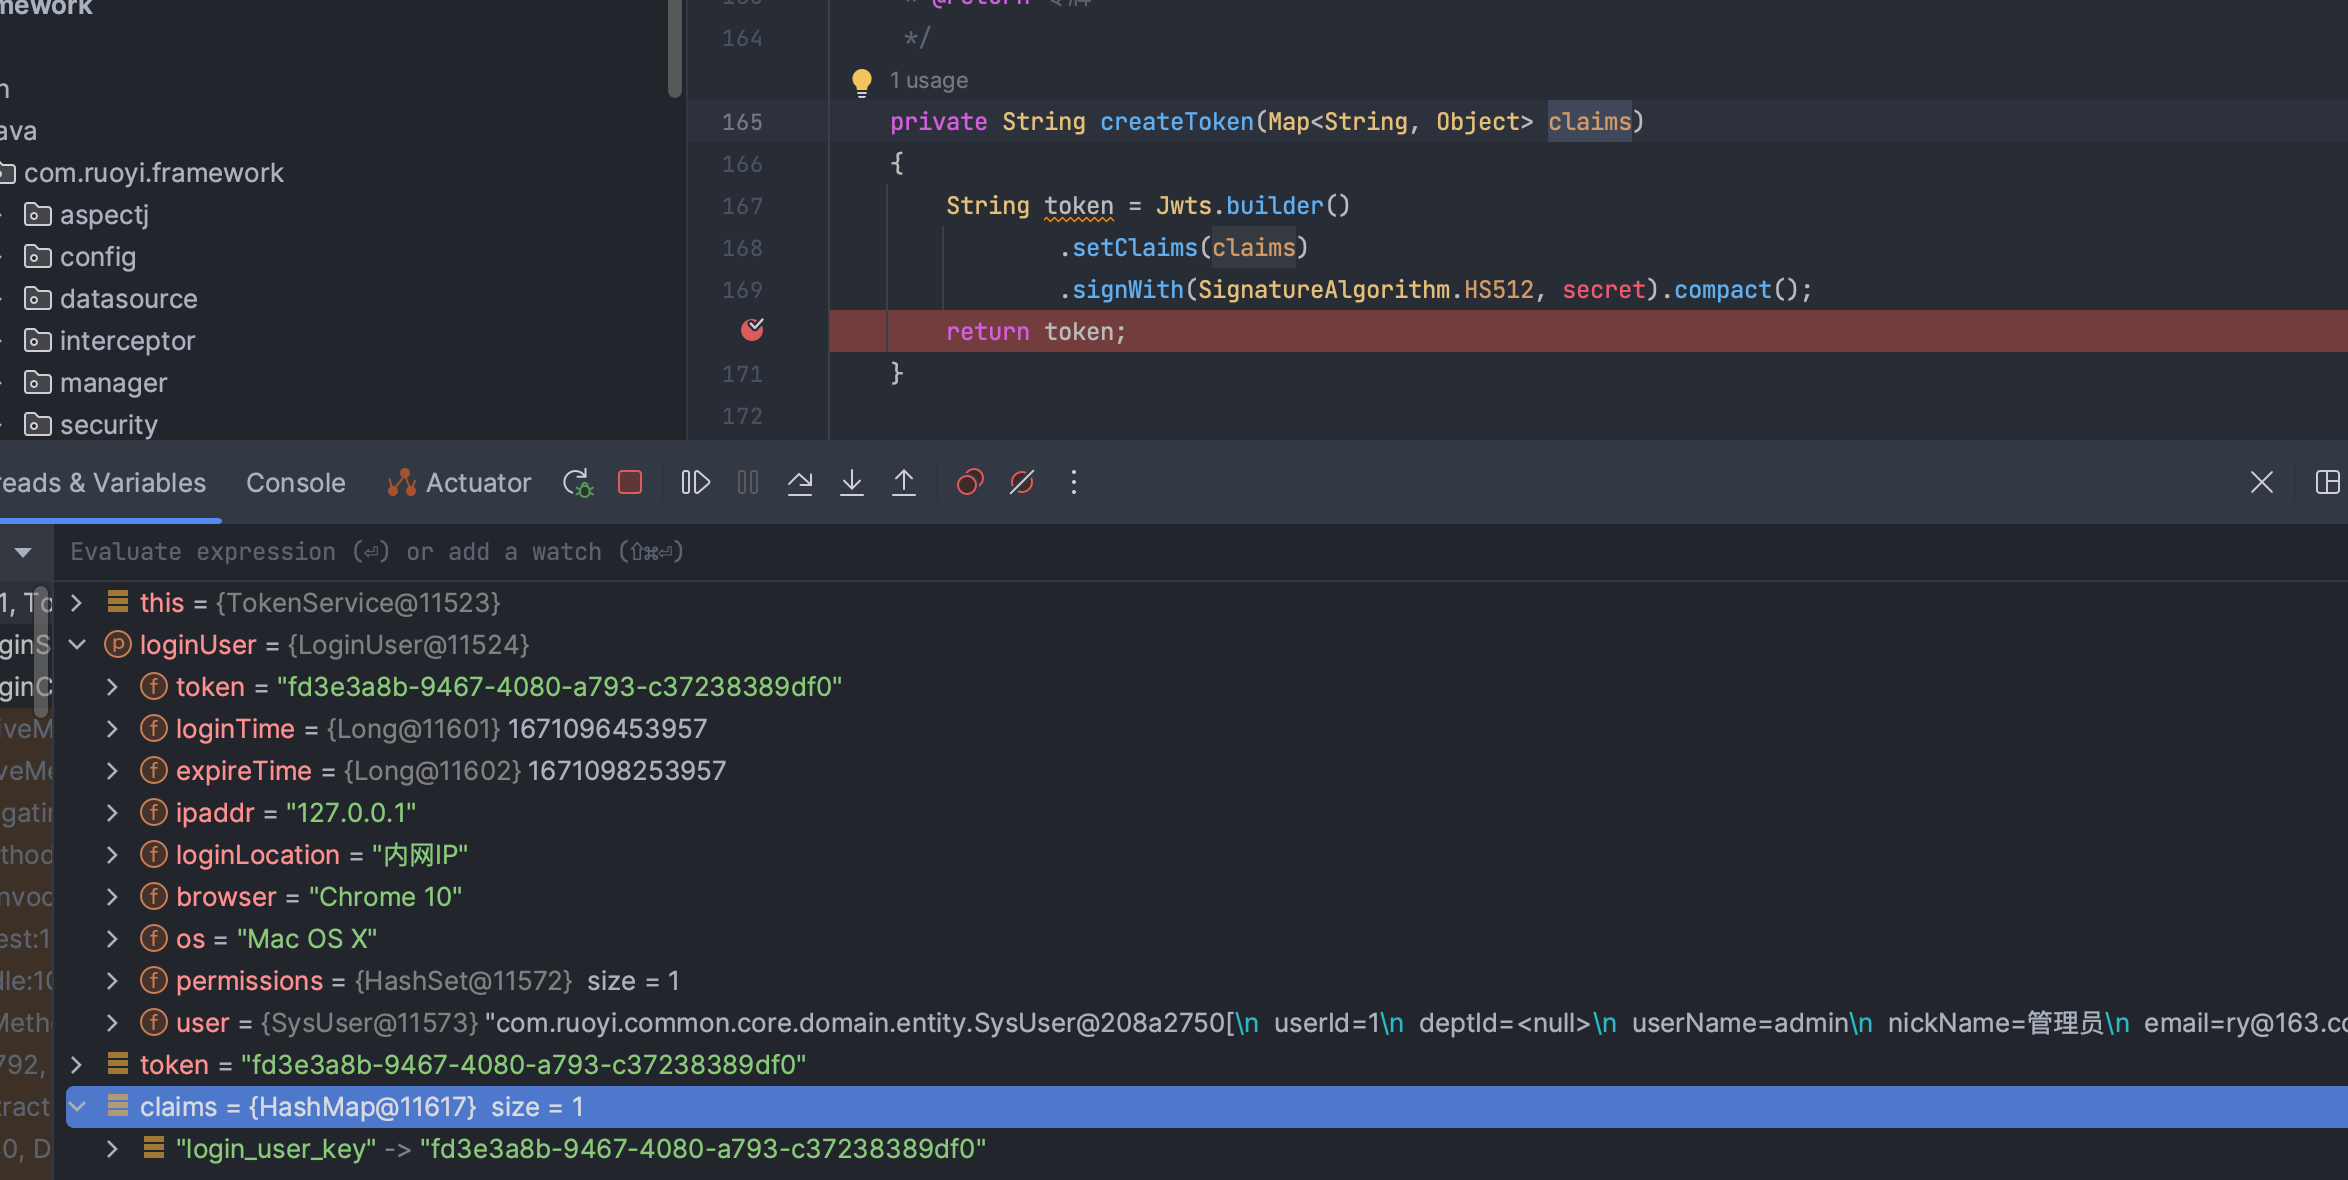
Task: Click the secret variable in signWith
Action: coord(1604,290)
